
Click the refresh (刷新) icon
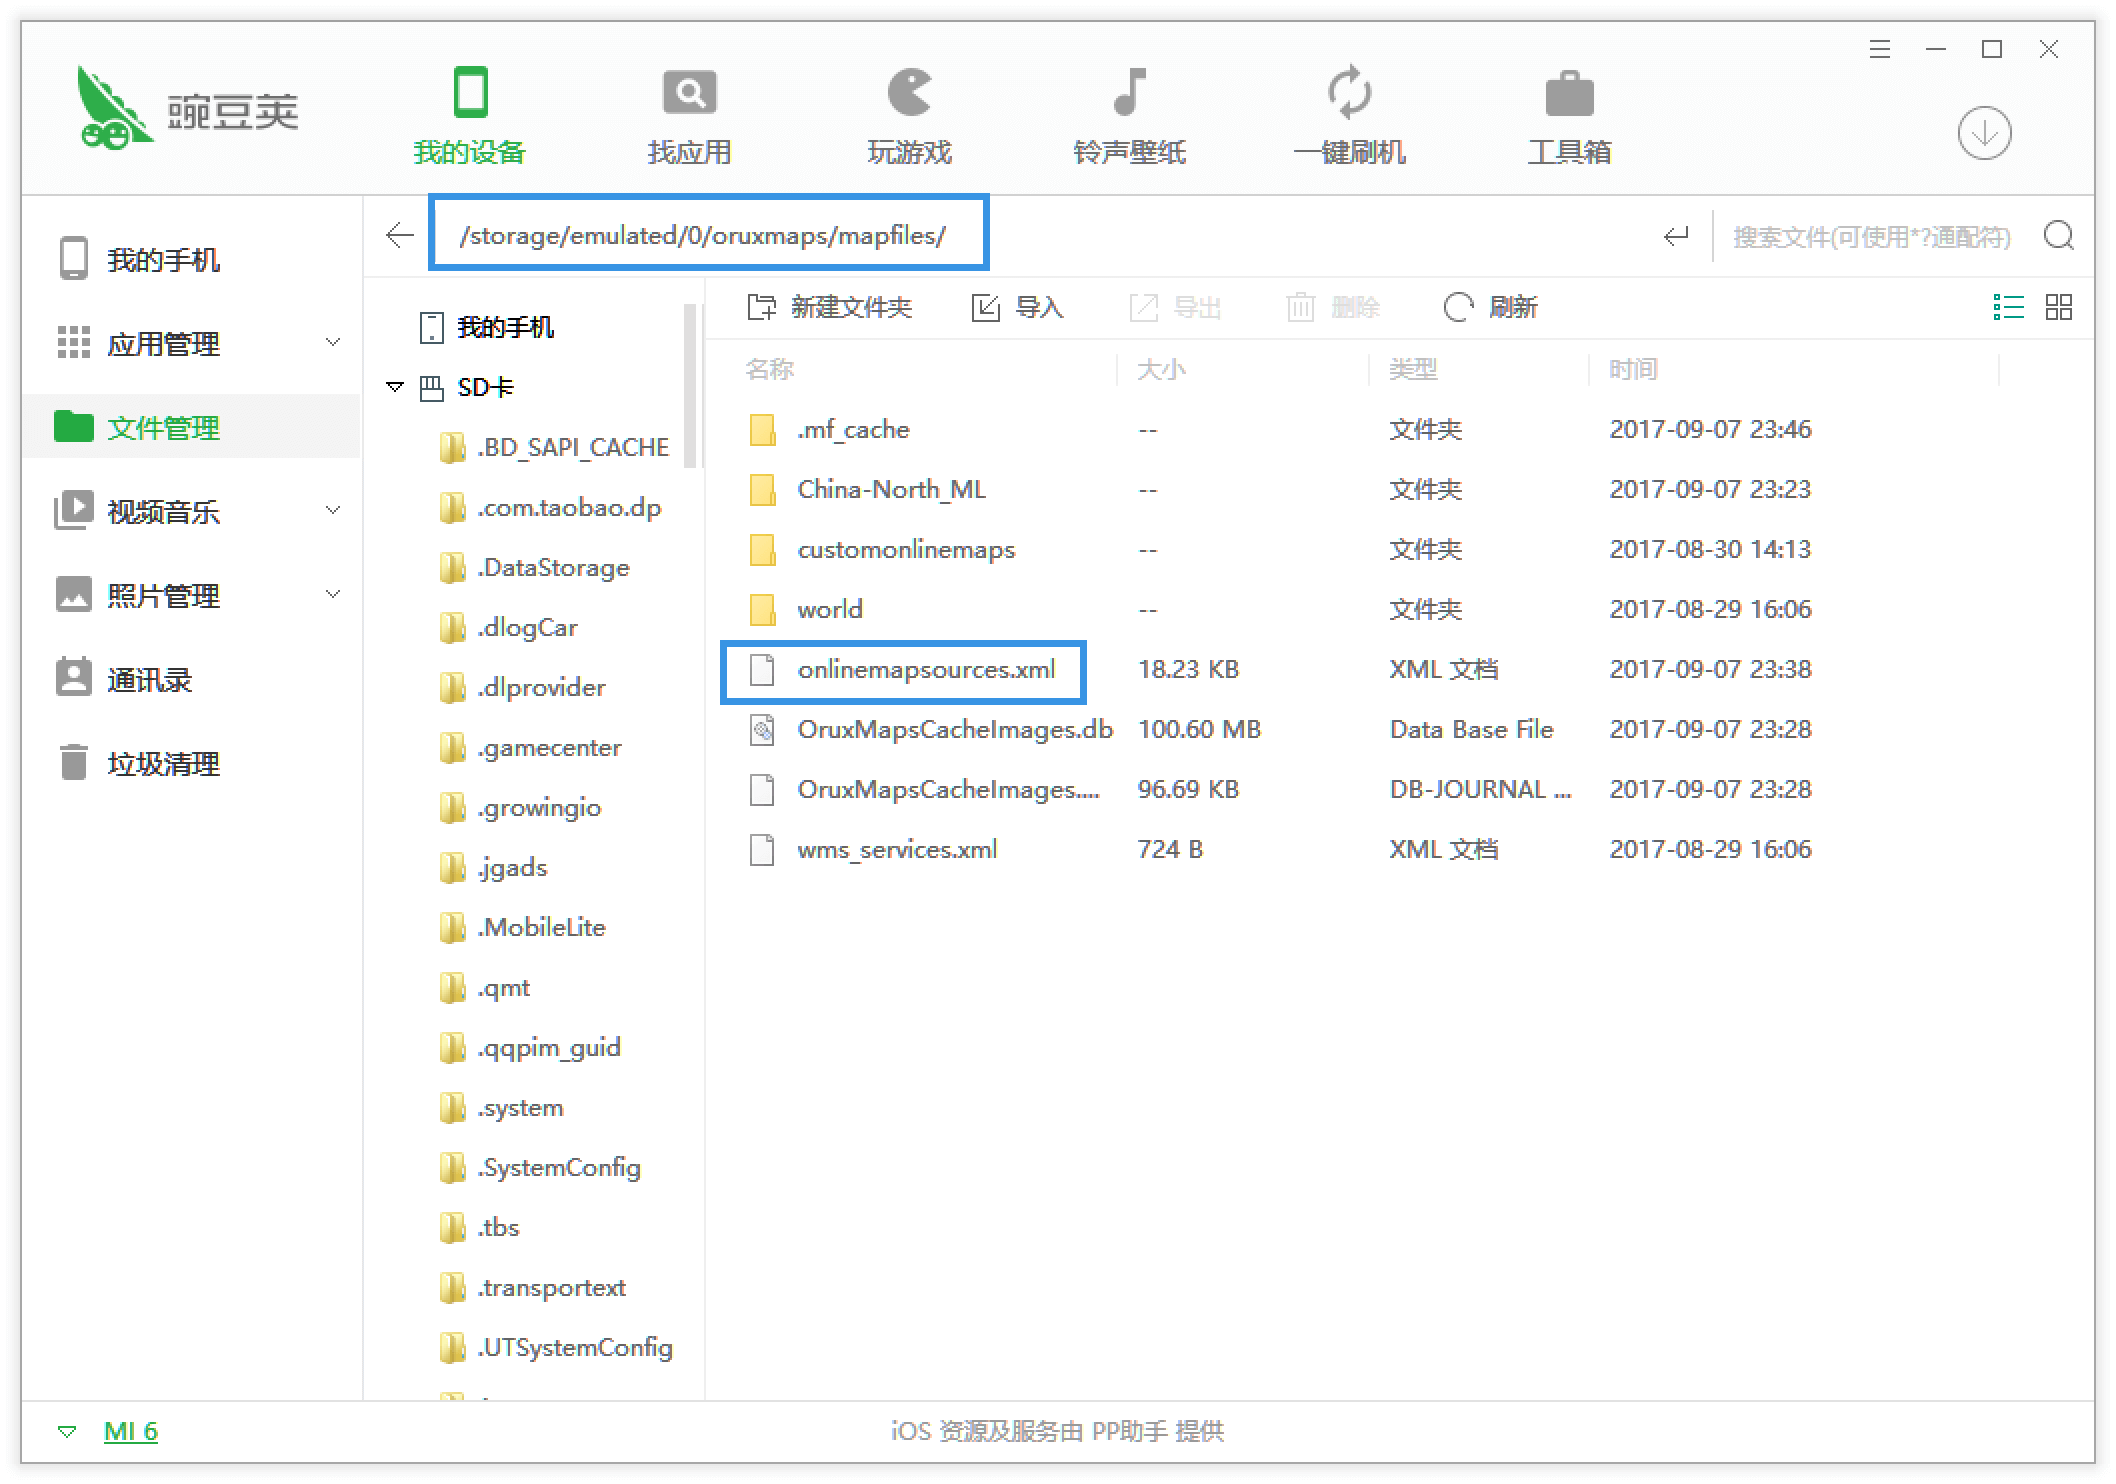point(1458,307)
